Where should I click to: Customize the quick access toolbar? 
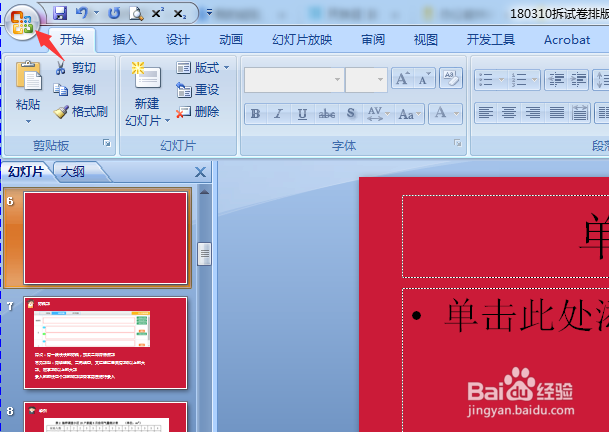[209, 13]
